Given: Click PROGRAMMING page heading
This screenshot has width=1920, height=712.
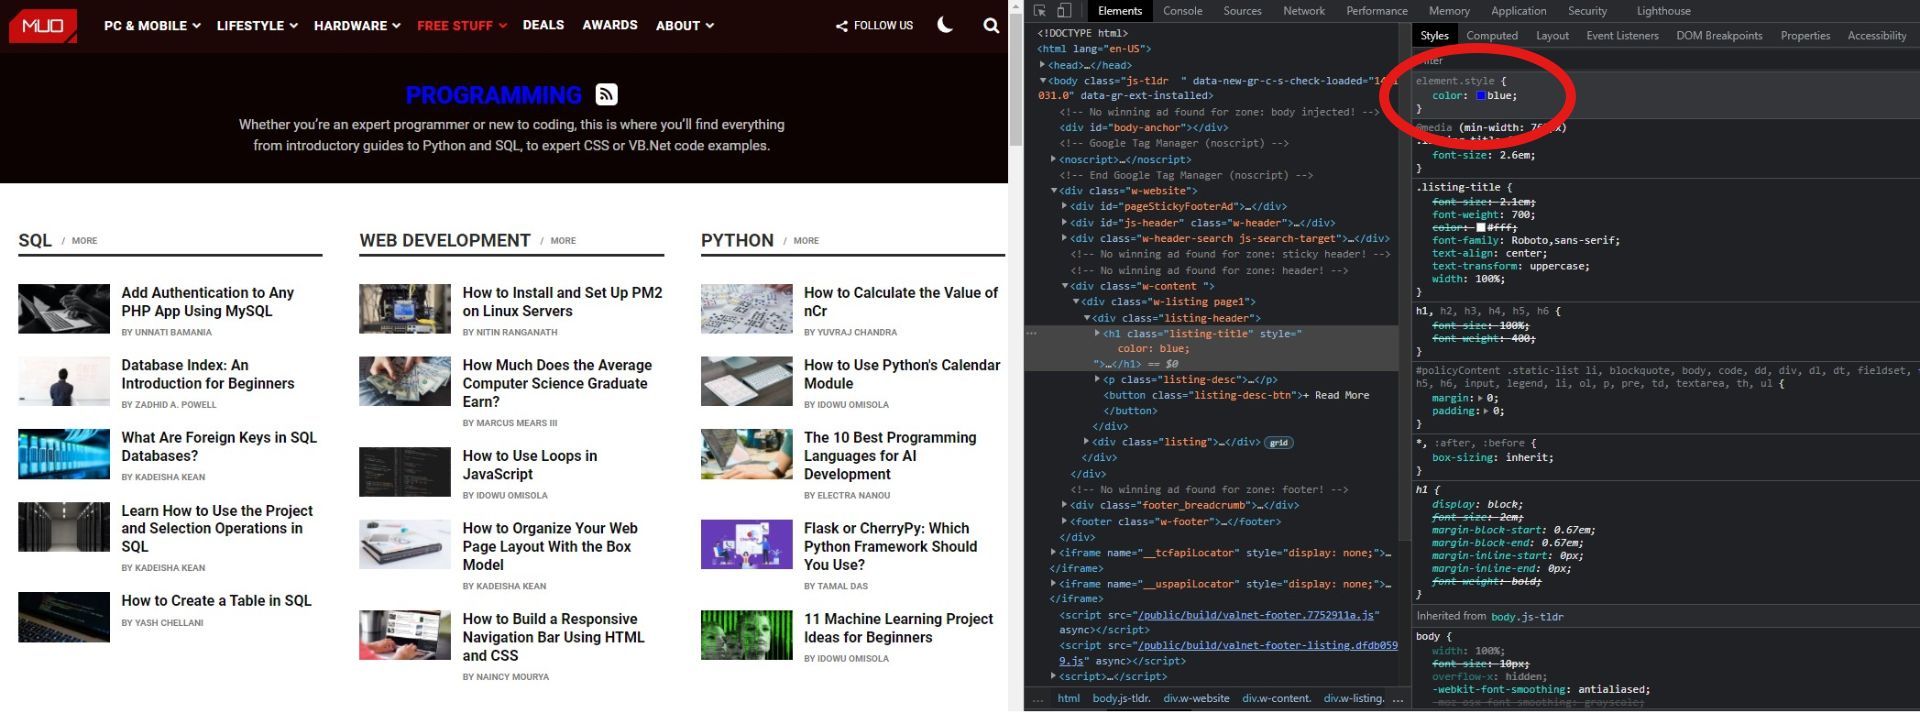Looking at the screenshot, I should pyautogui.click(x=494, y=95).
